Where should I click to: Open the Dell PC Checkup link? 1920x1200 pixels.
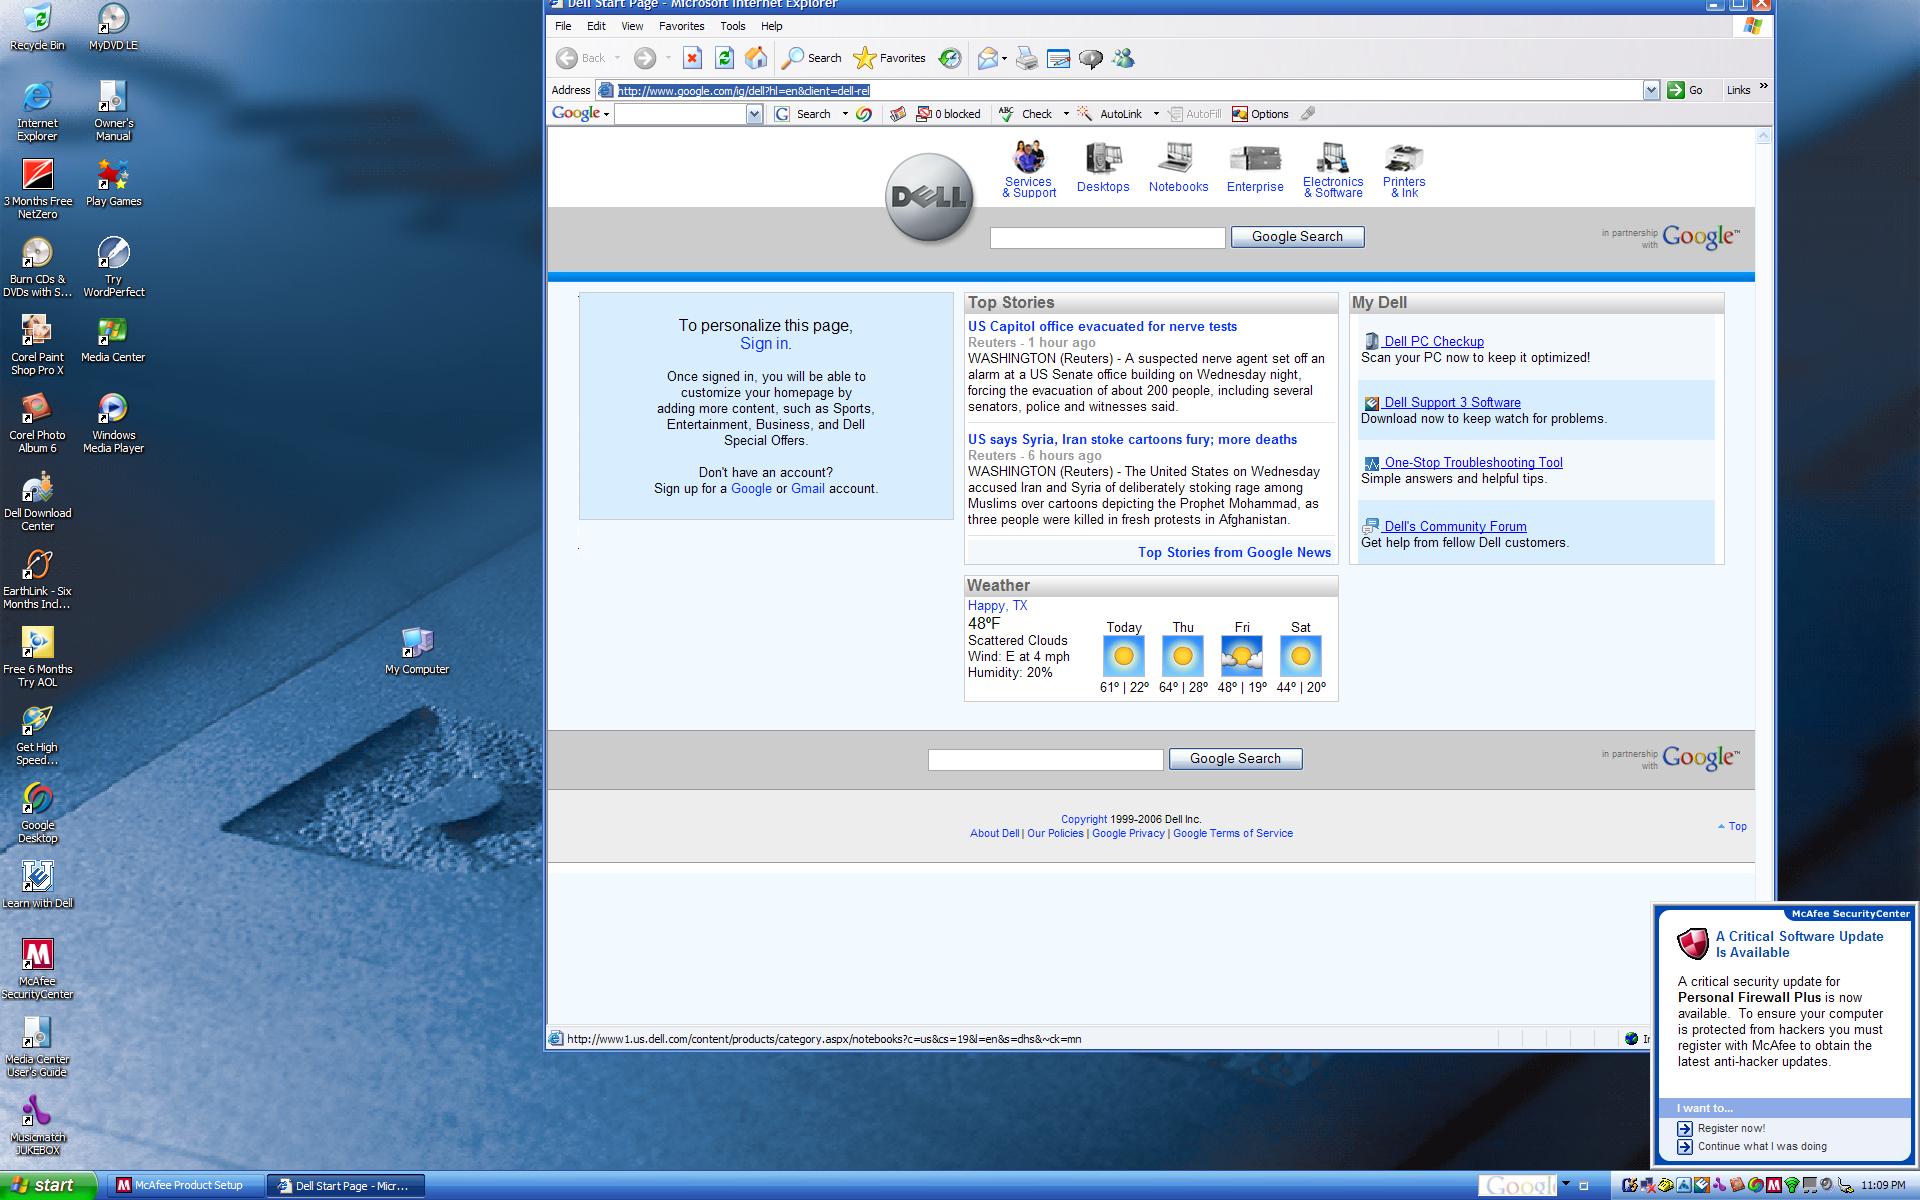[x=1433, y=341]
